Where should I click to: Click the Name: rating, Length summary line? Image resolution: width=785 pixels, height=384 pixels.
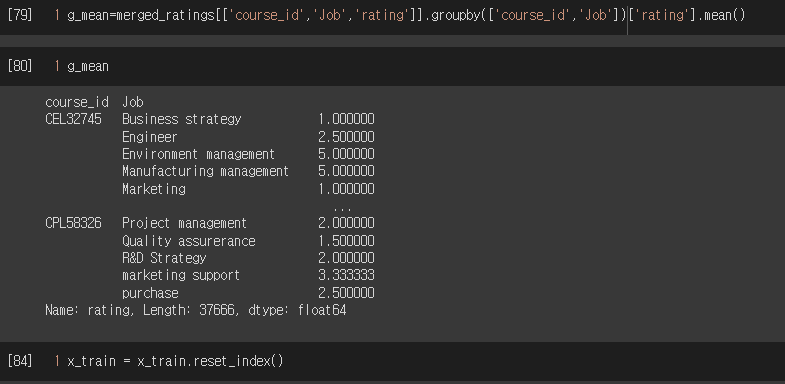[196, 310]
